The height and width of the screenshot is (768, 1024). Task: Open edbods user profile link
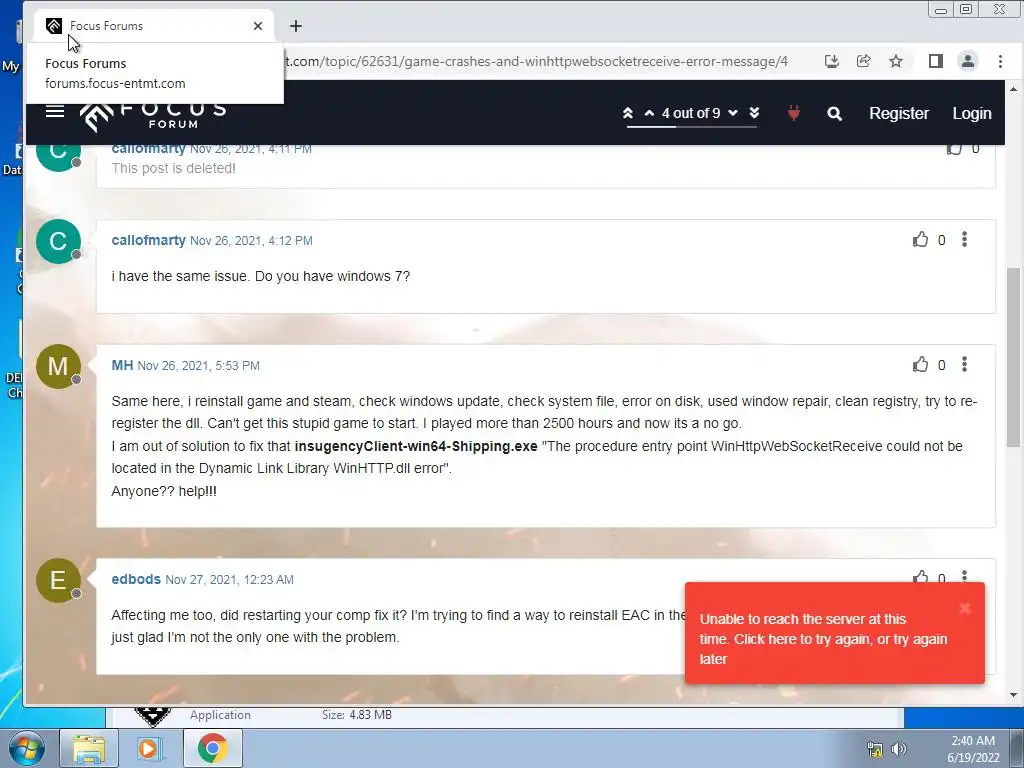(136, 579)
